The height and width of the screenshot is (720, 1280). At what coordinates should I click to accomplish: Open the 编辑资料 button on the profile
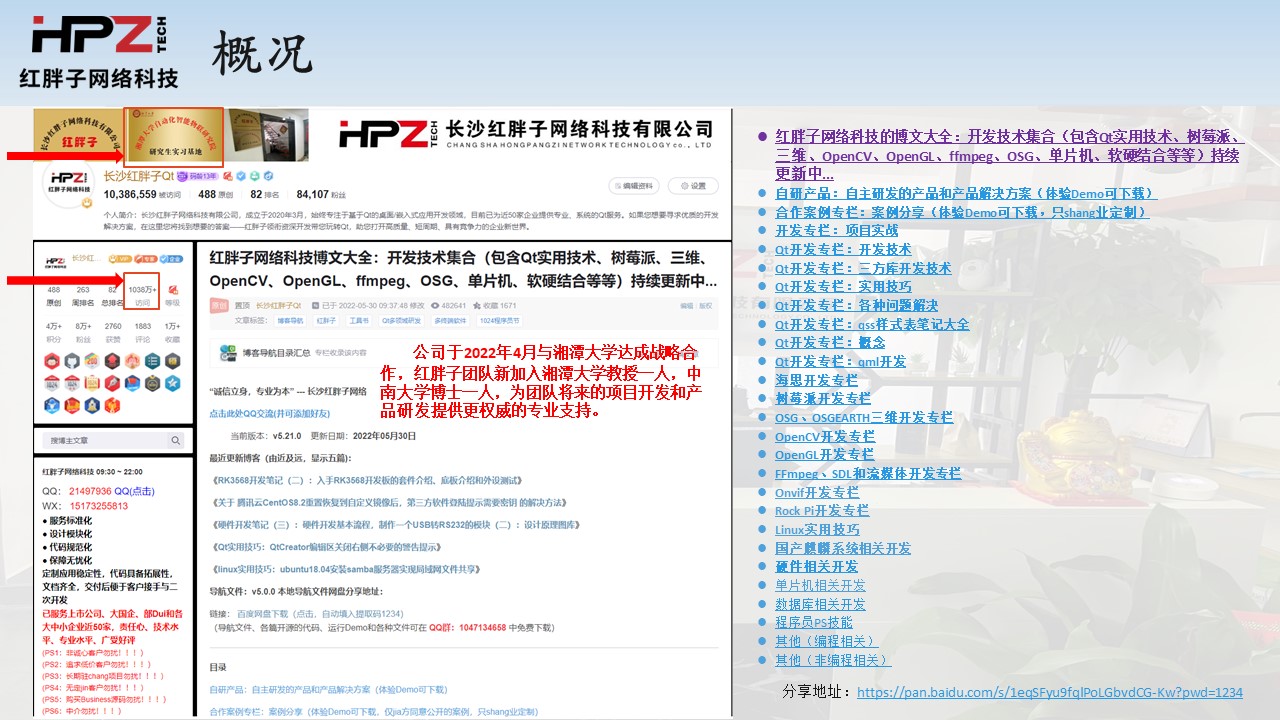click(x=634, y=186)
